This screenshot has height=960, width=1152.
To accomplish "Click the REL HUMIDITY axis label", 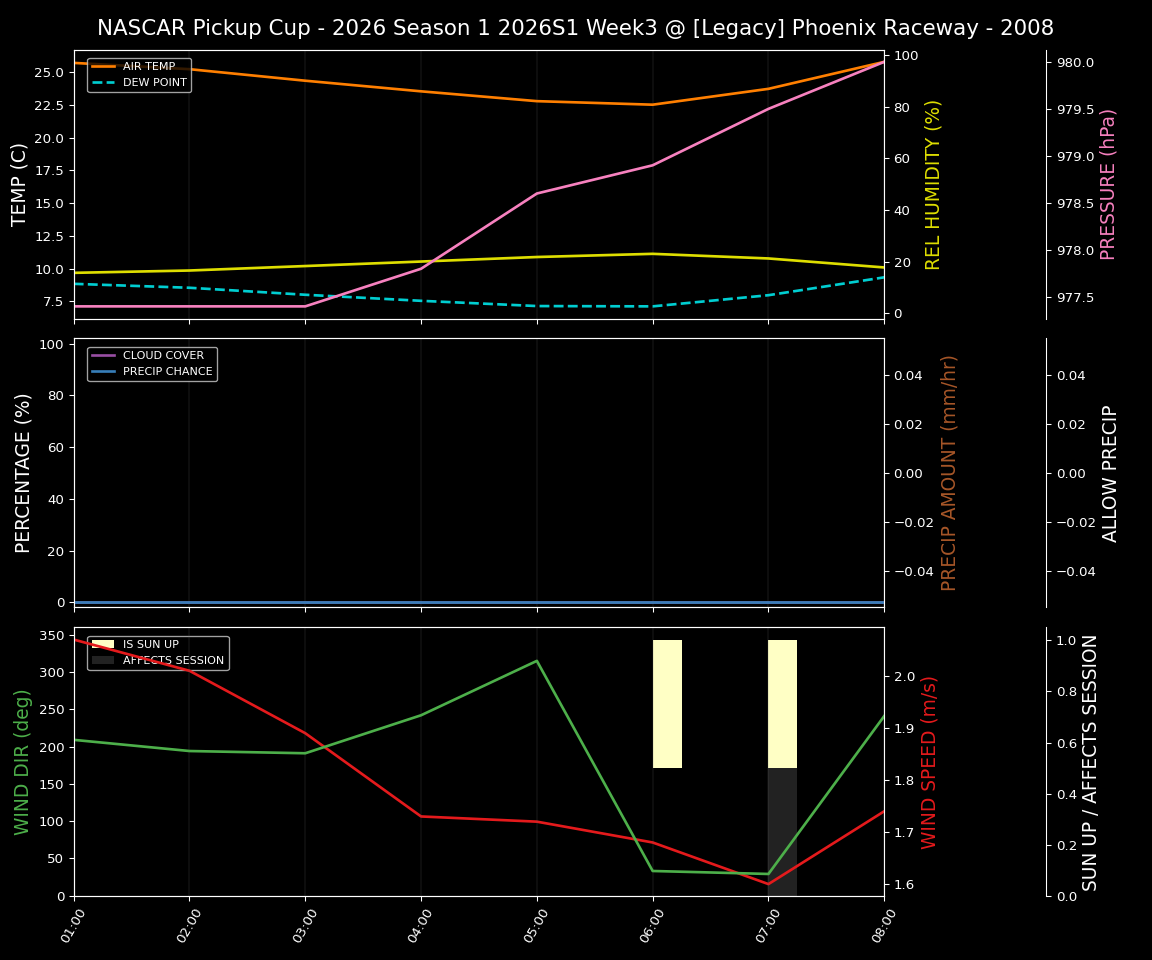I will (x=934, y=180).
